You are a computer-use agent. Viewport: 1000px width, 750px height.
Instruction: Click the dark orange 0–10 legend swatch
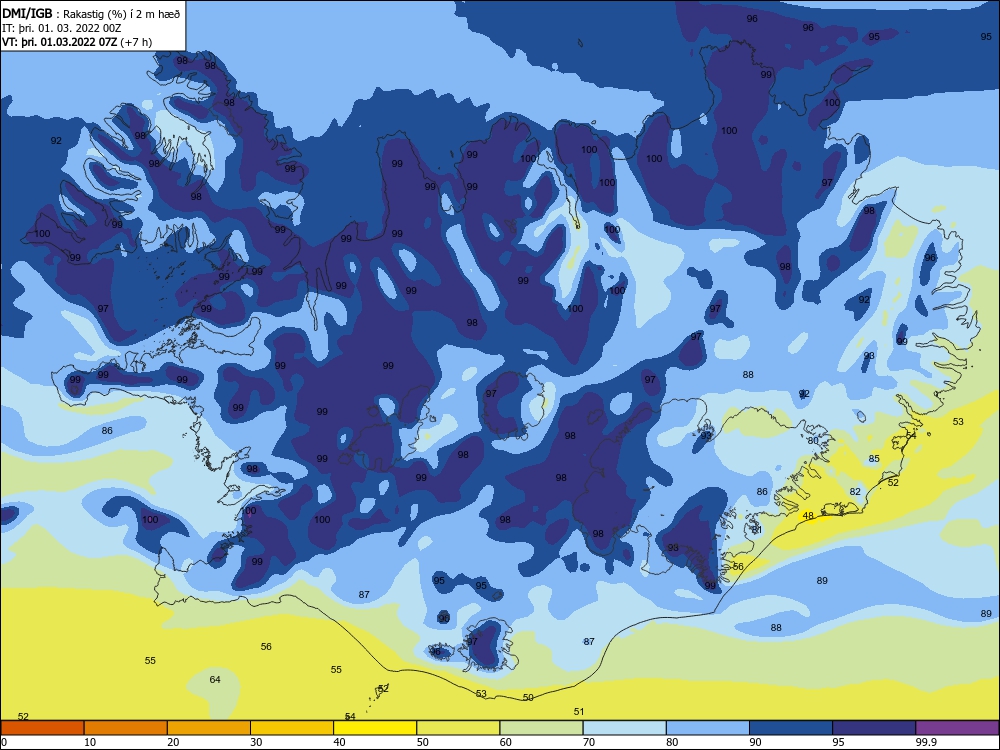(x=42, y=728)
